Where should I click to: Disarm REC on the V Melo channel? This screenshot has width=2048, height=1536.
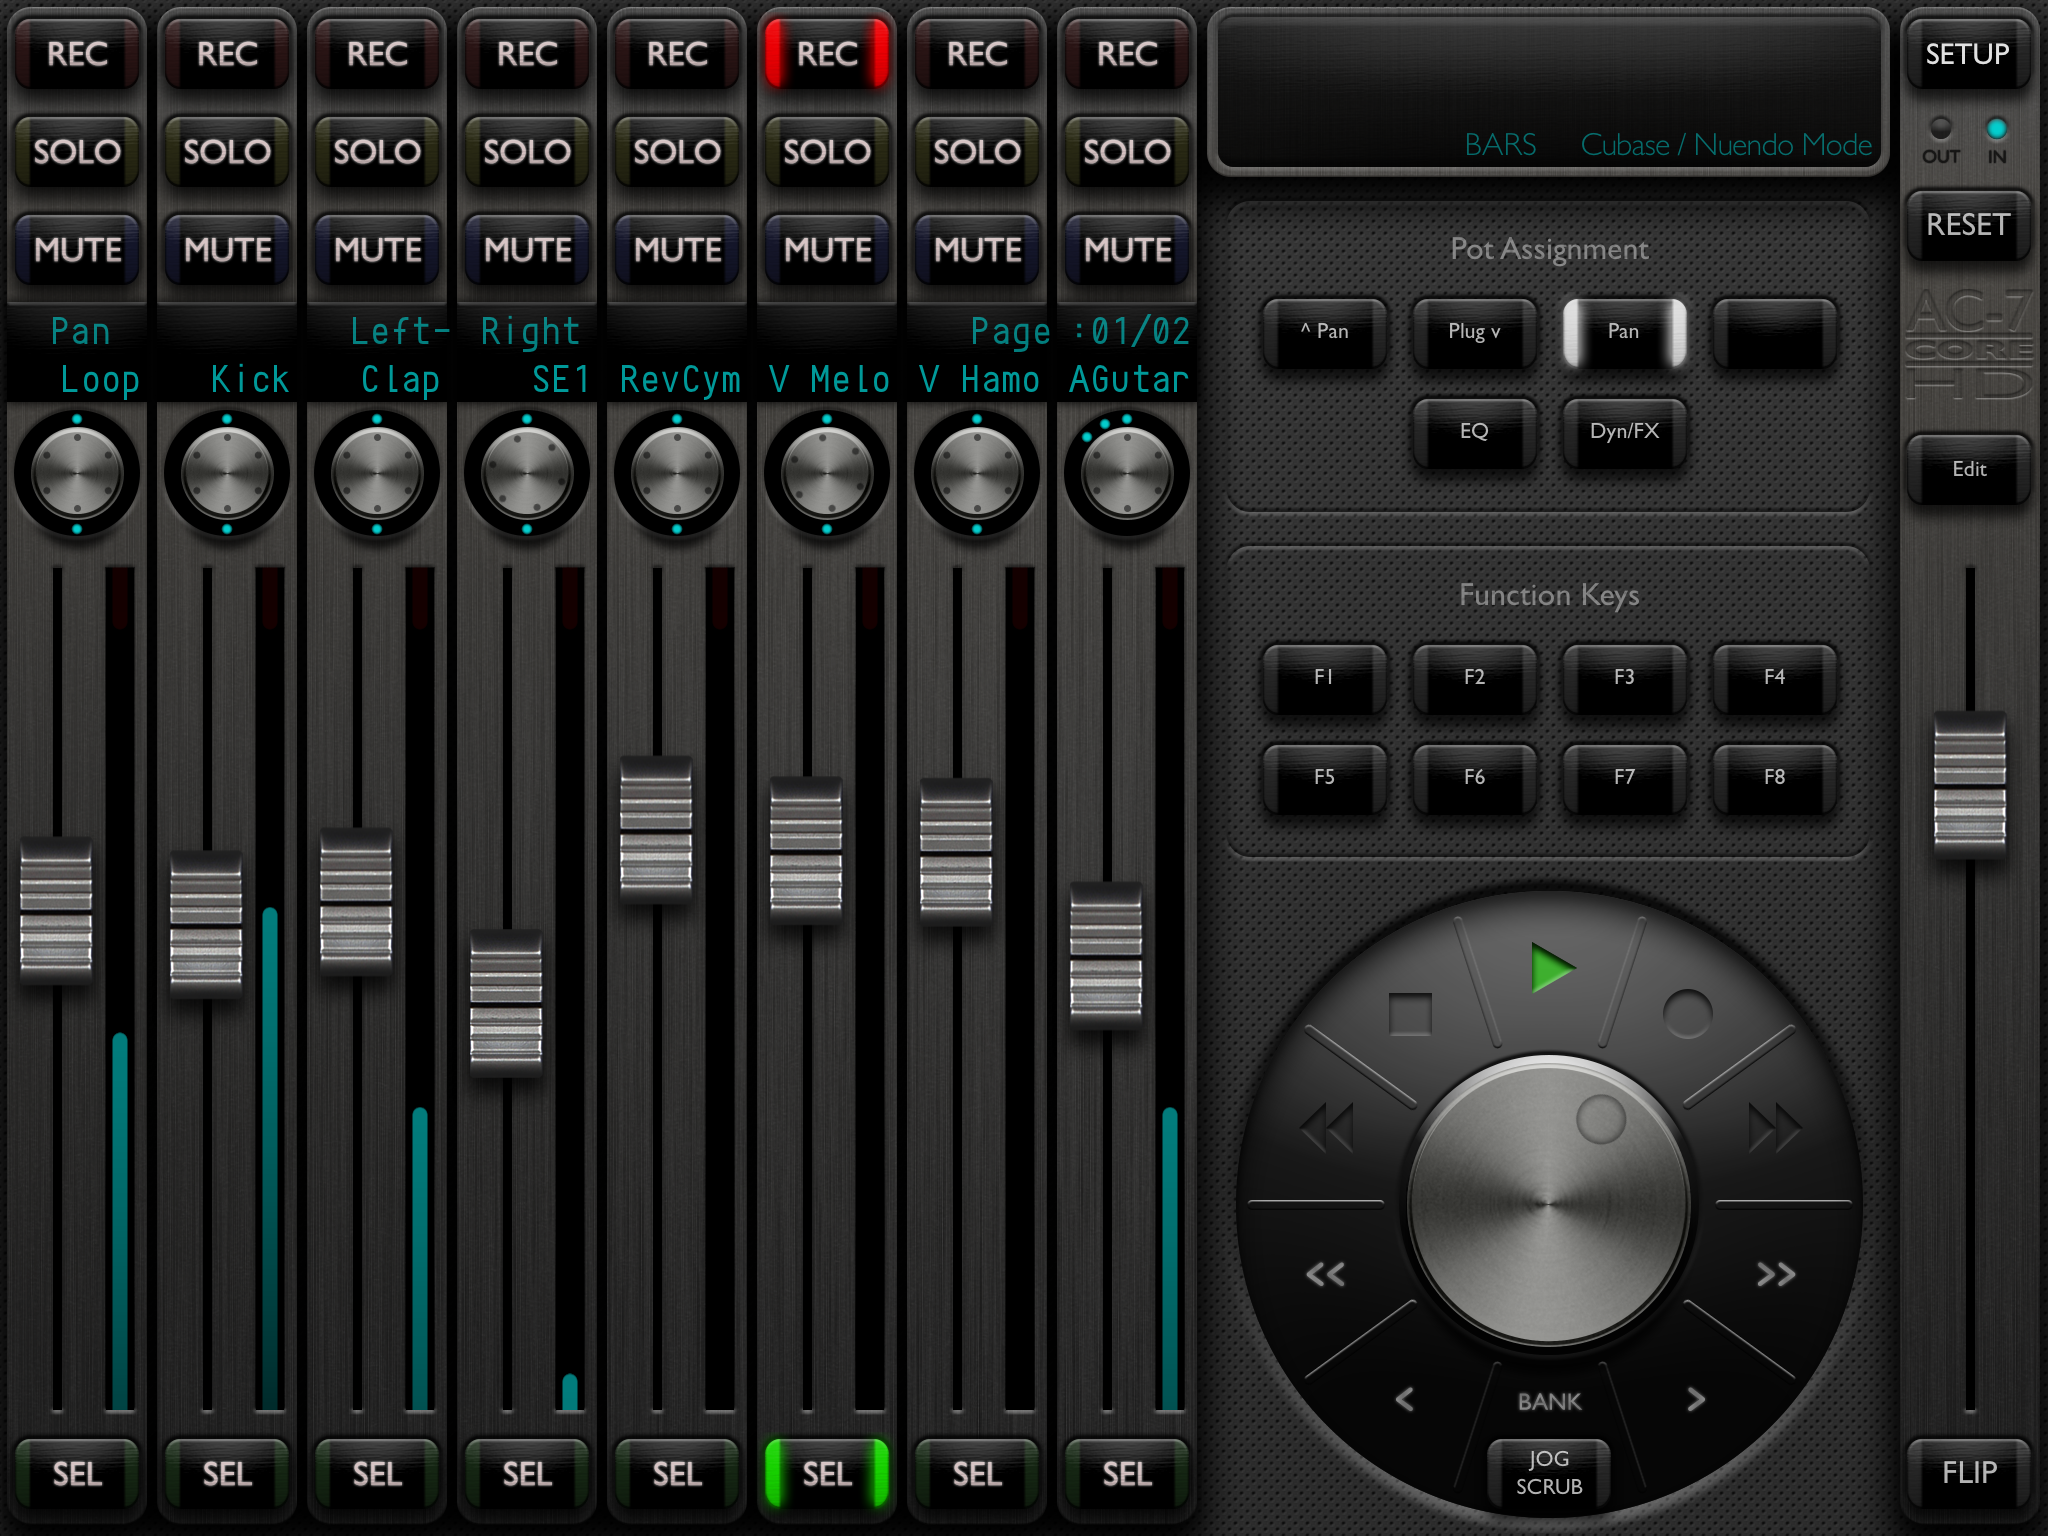point(827,54)
